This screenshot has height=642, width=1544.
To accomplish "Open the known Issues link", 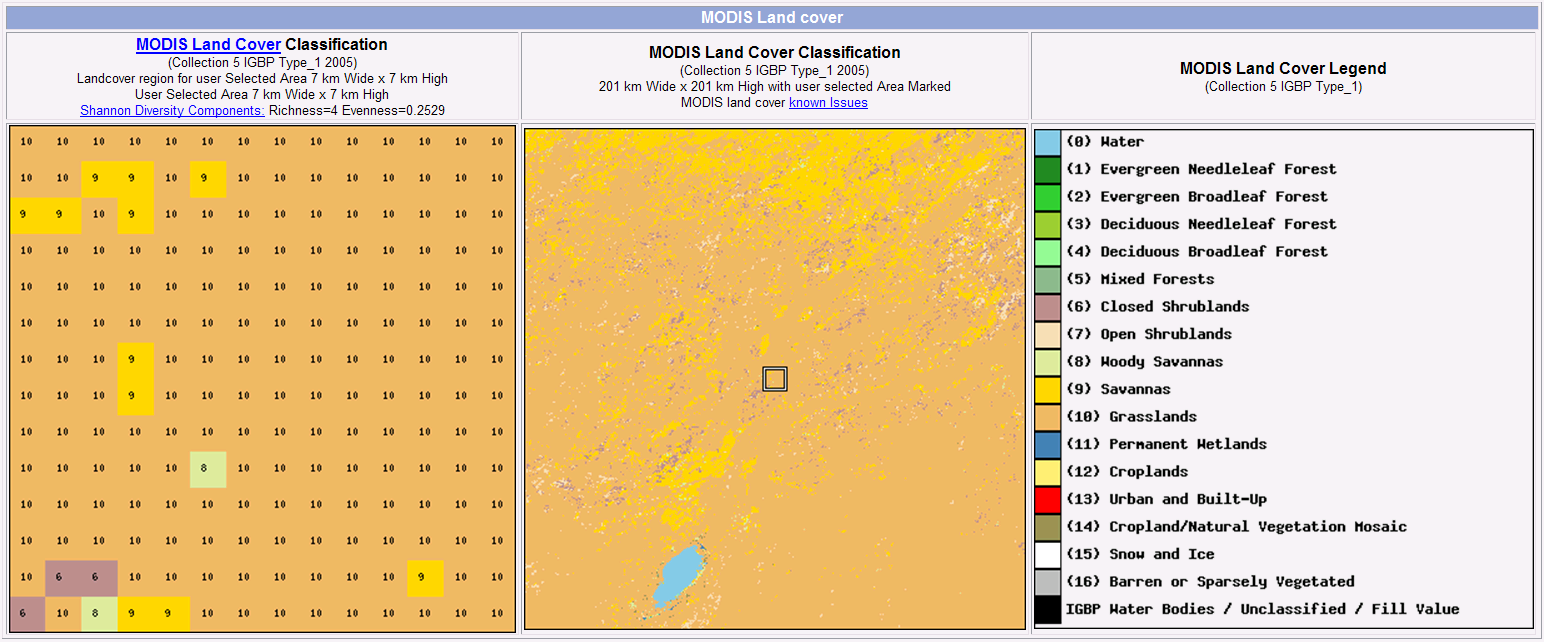I will [x=828, y=102].
